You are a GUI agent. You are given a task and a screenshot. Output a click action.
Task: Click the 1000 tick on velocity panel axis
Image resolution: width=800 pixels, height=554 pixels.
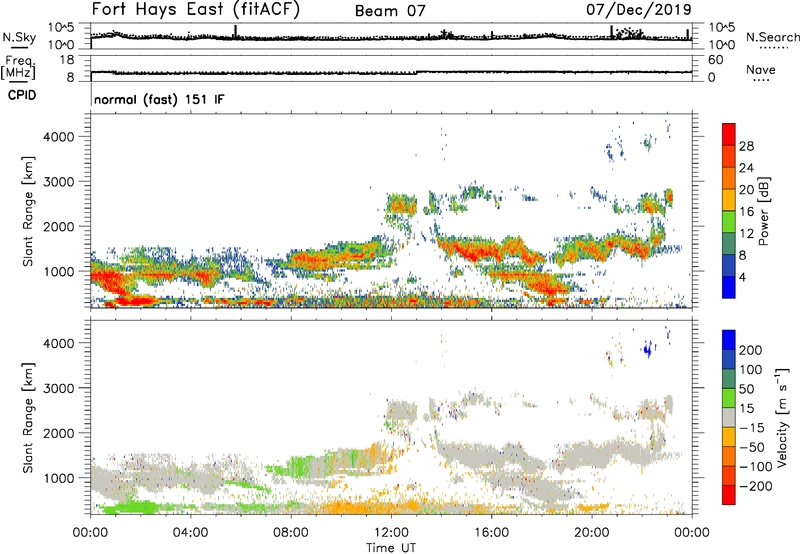(59, 478)
